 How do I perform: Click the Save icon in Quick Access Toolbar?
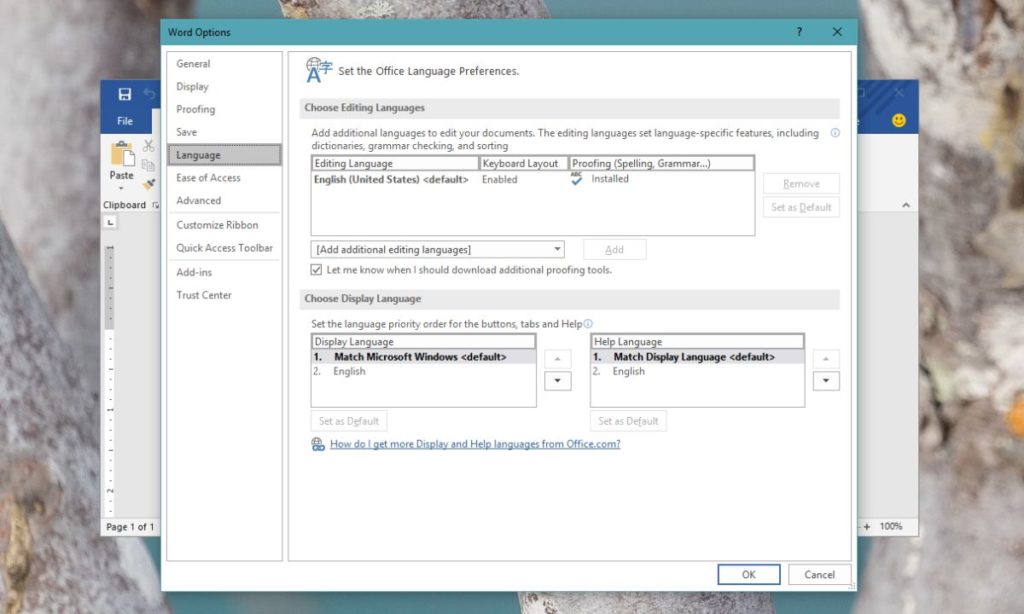126,93
